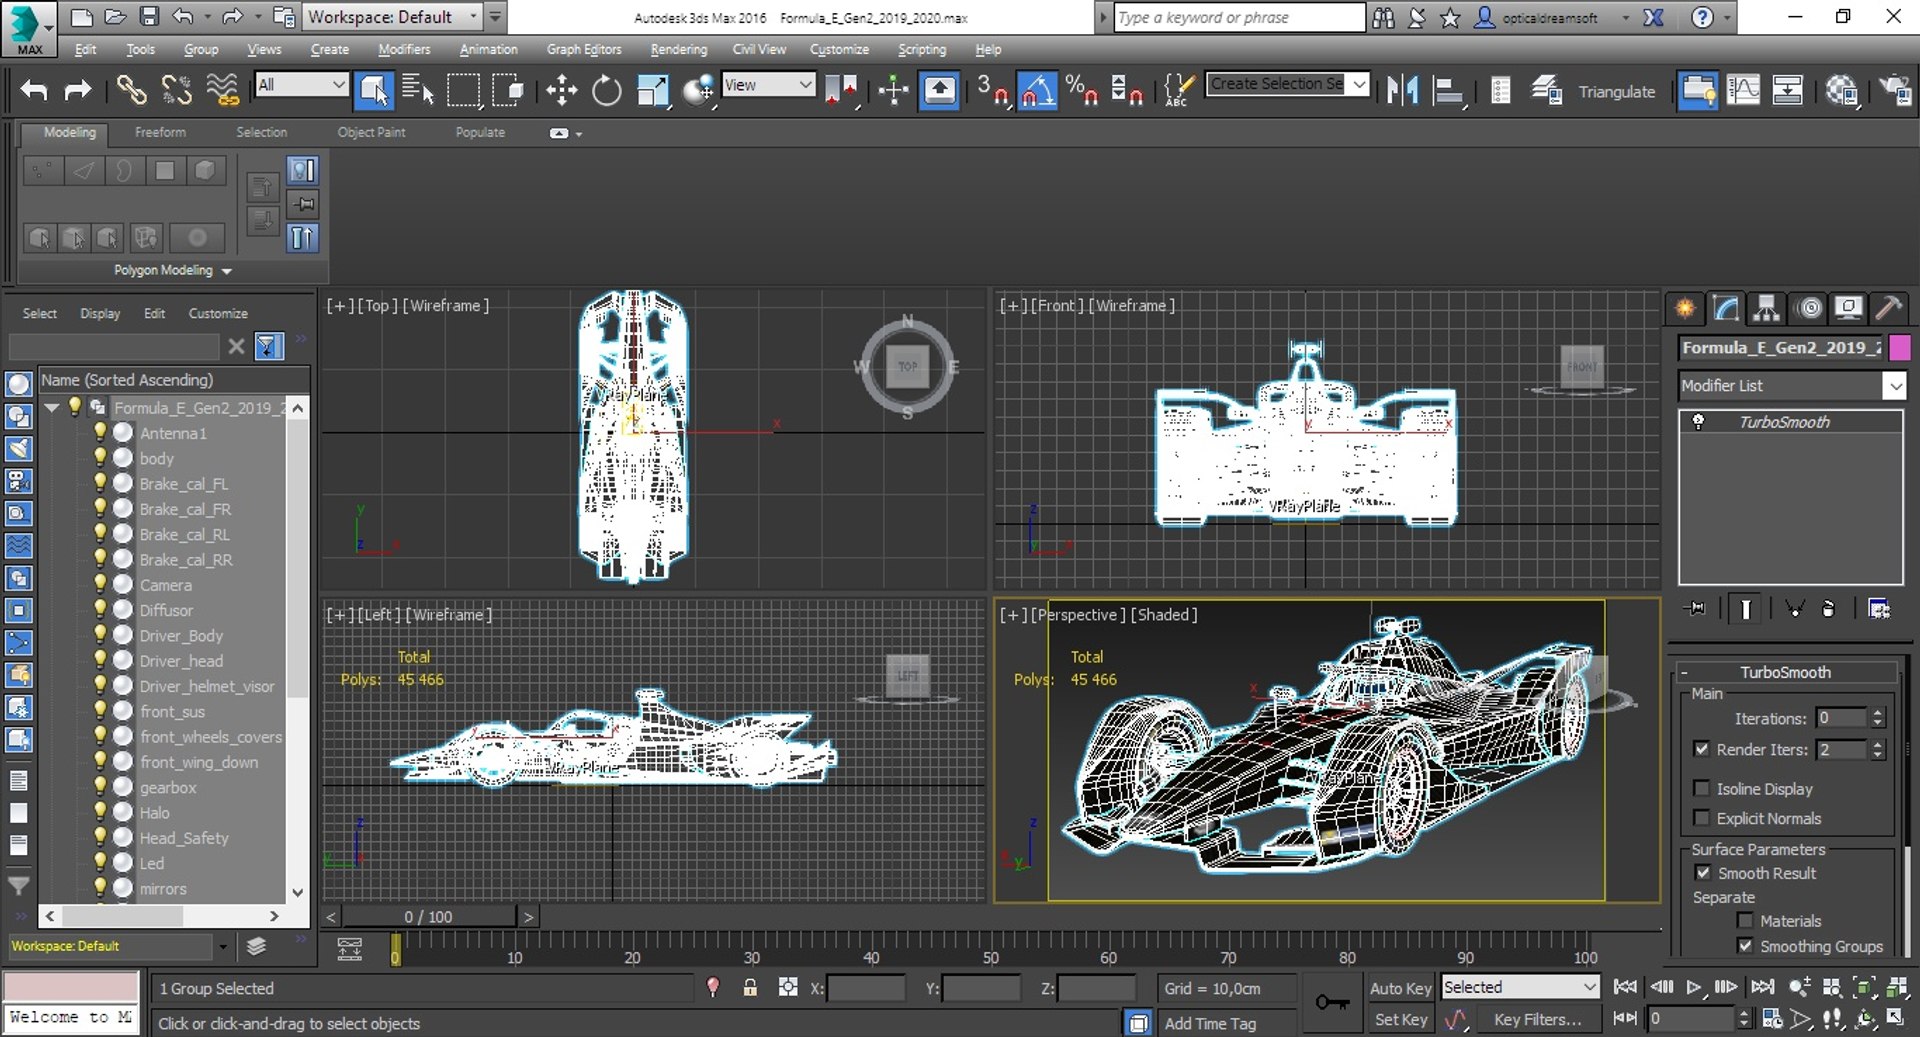Toggle Angle Snap in main toolbar
1920x1037 pixels.
[1037, 90]
